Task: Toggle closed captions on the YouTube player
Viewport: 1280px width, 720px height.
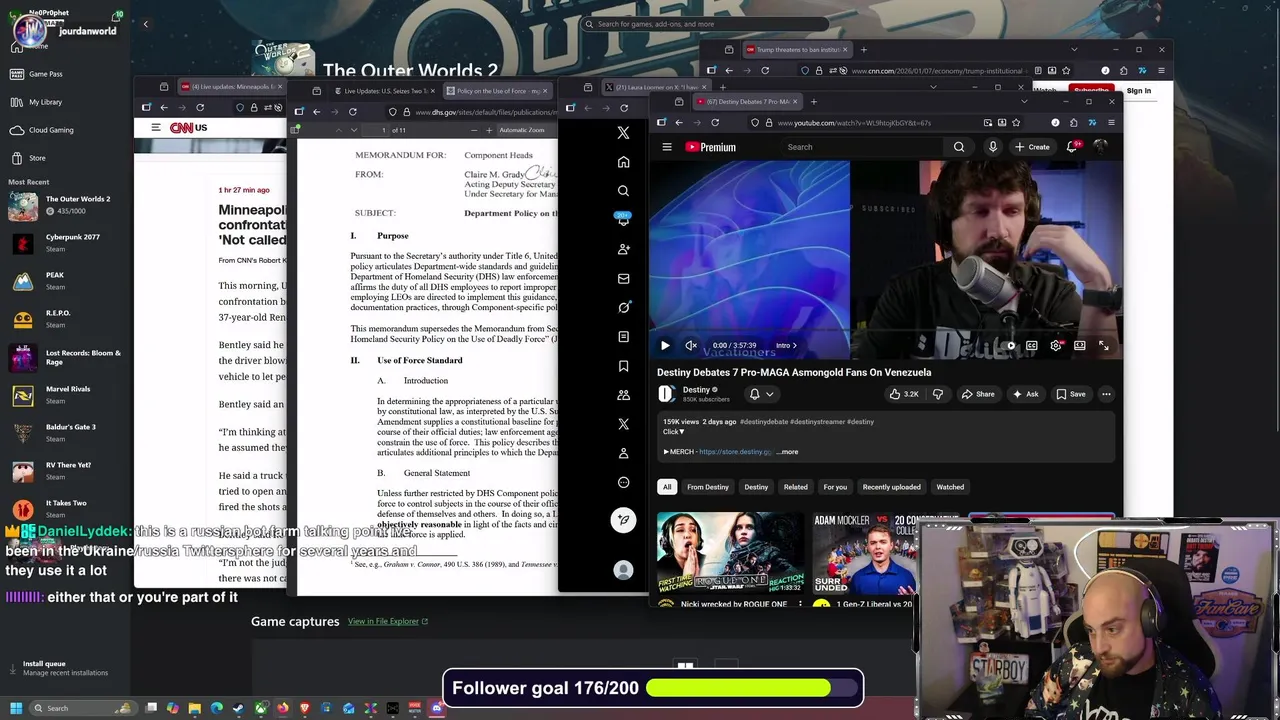Action: point(1031,345)
